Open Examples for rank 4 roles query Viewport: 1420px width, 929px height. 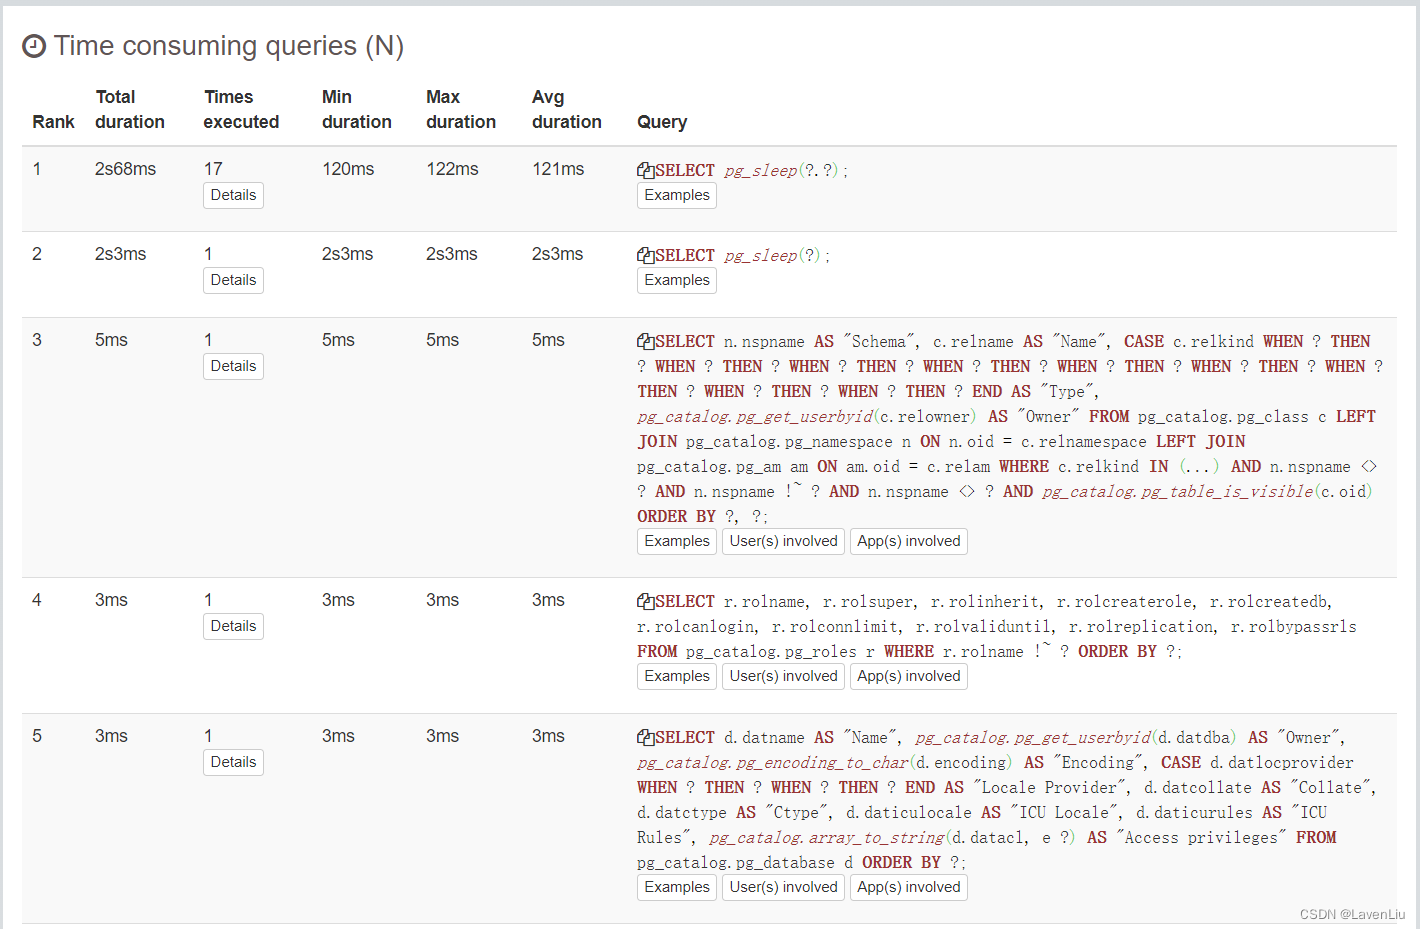click(677, 677)
